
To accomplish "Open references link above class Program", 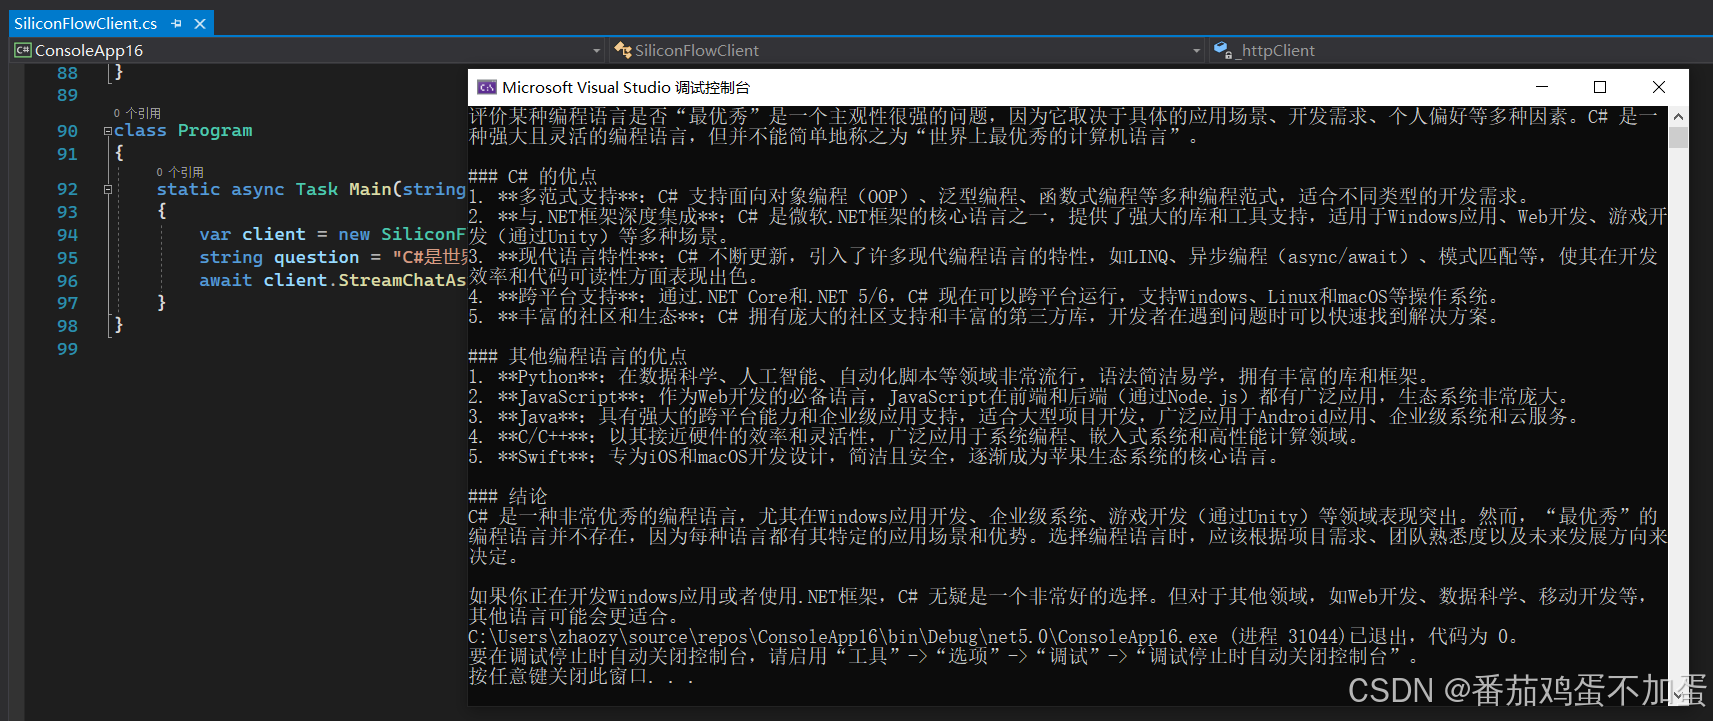I will click(x=137, y=113).
